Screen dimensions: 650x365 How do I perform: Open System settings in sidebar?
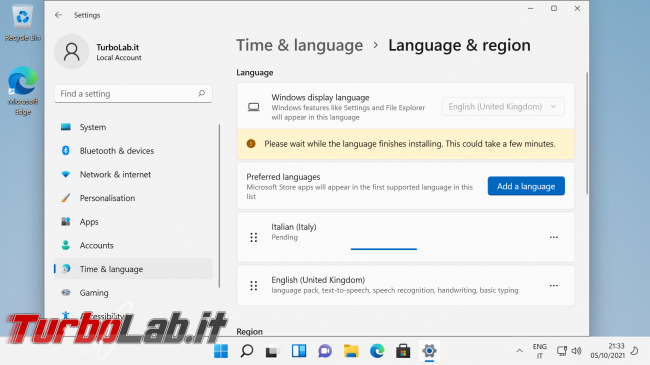tap(133, 127)
